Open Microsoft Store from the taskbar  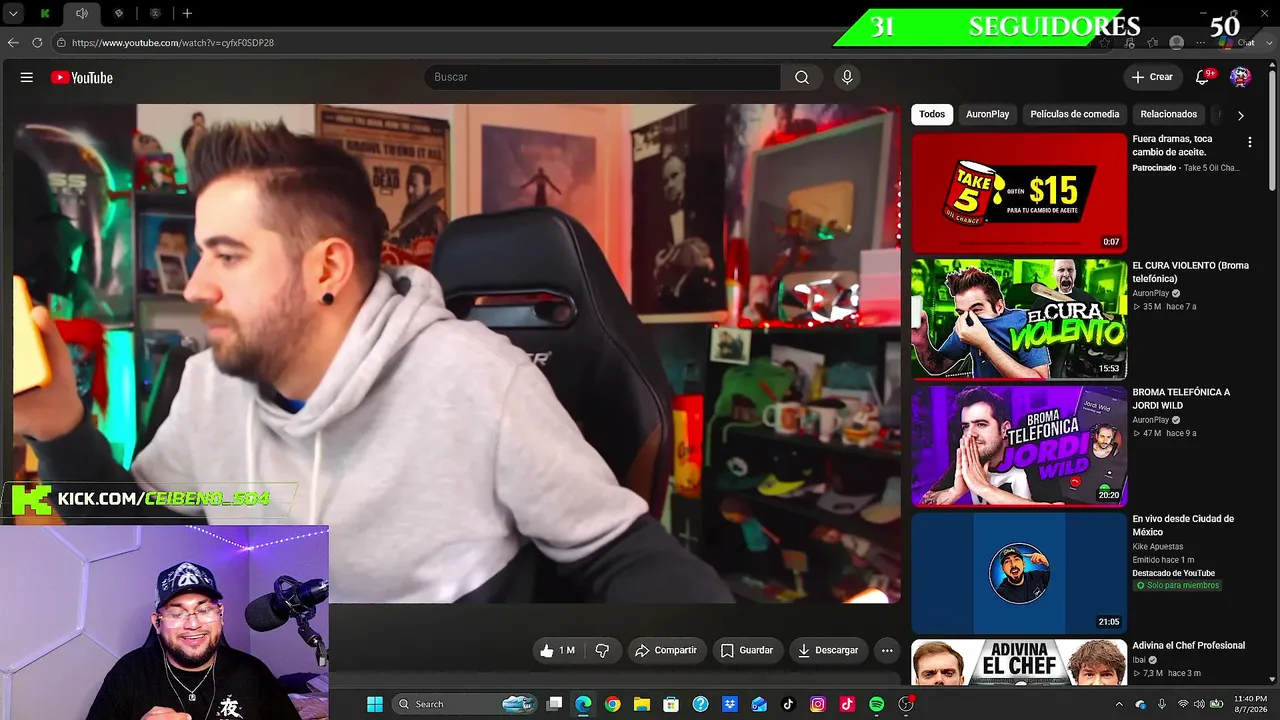point(671,704)
